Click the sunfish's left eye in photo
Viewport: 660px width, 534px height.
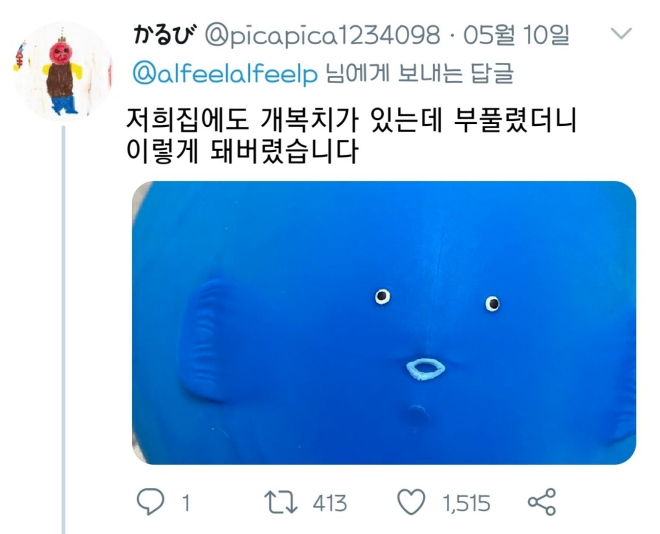click(382, 296)
